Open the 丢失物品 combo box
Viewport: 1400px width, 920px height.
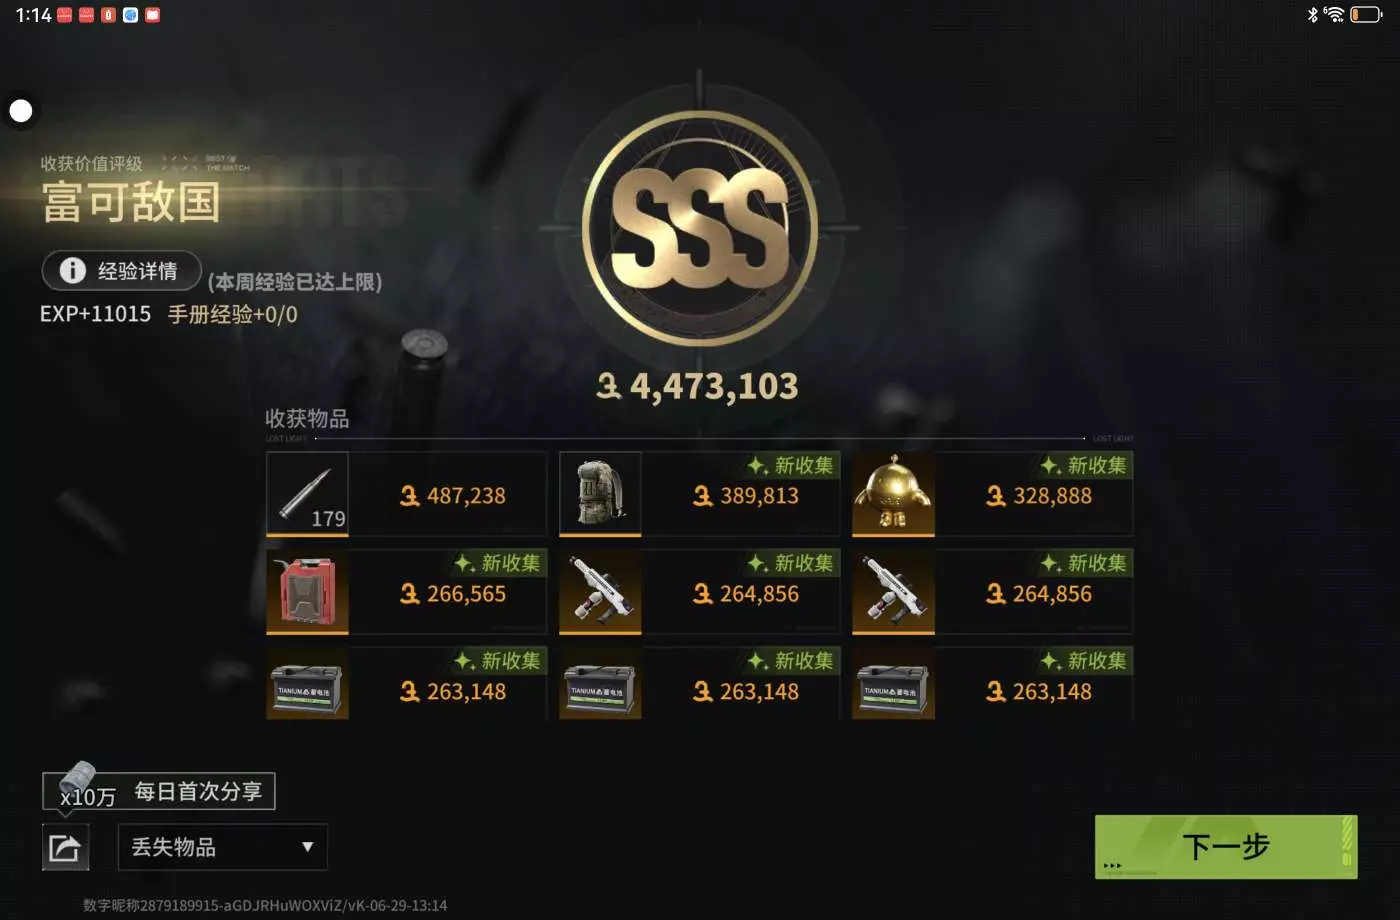[222, 847]
